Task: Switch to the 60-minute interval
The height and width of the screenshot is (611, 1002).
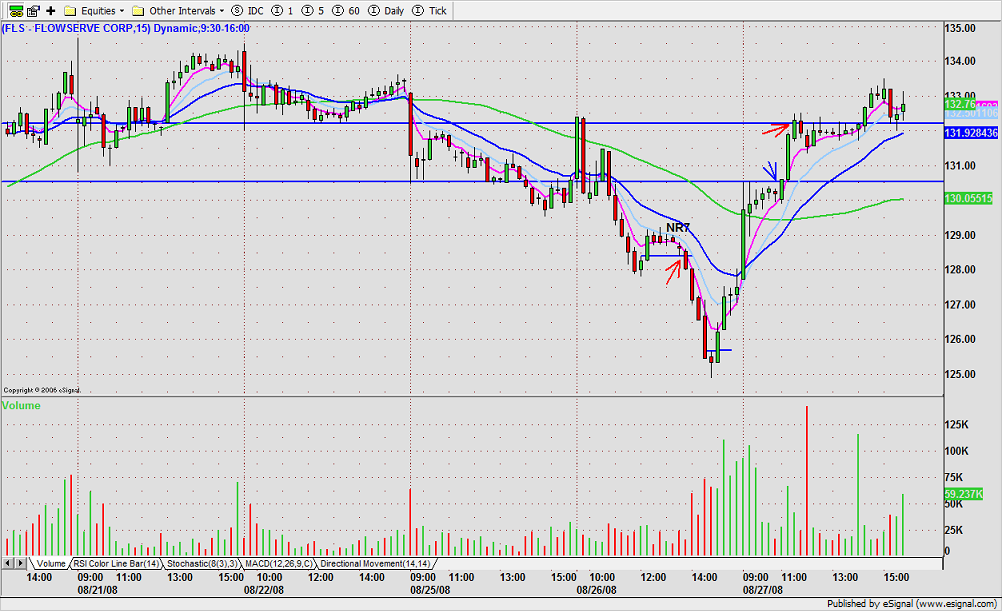Action: coord(346,11)
